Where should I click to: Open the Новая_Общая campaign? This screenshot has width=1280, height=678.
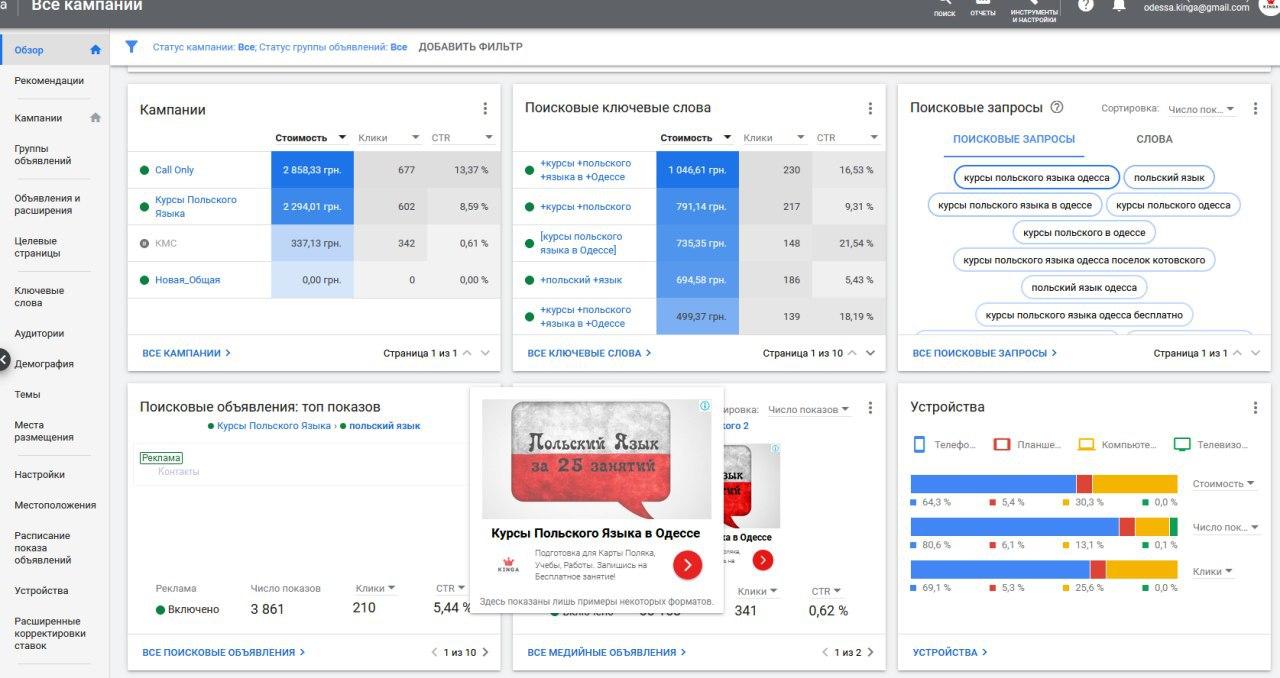click(187, 280)
